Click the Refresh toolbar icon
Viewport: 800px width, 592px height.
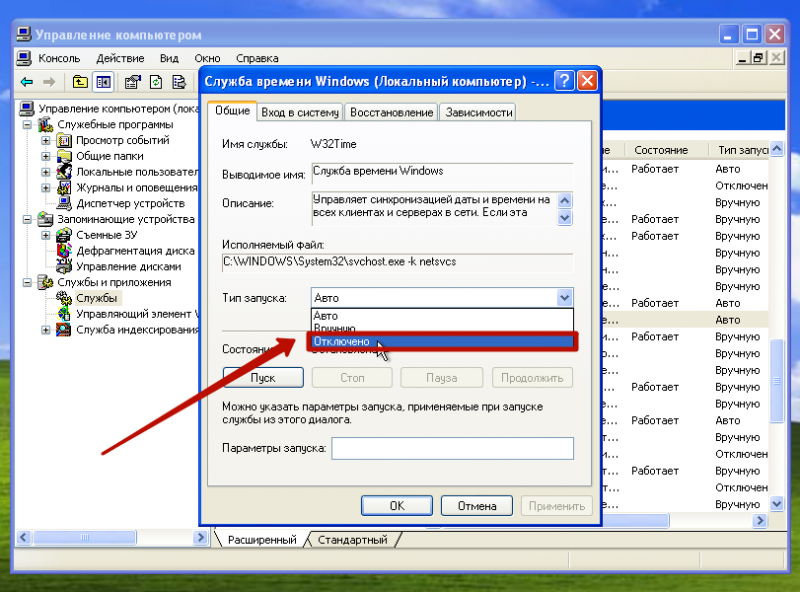pyautogui.click(x=156, y=82)
